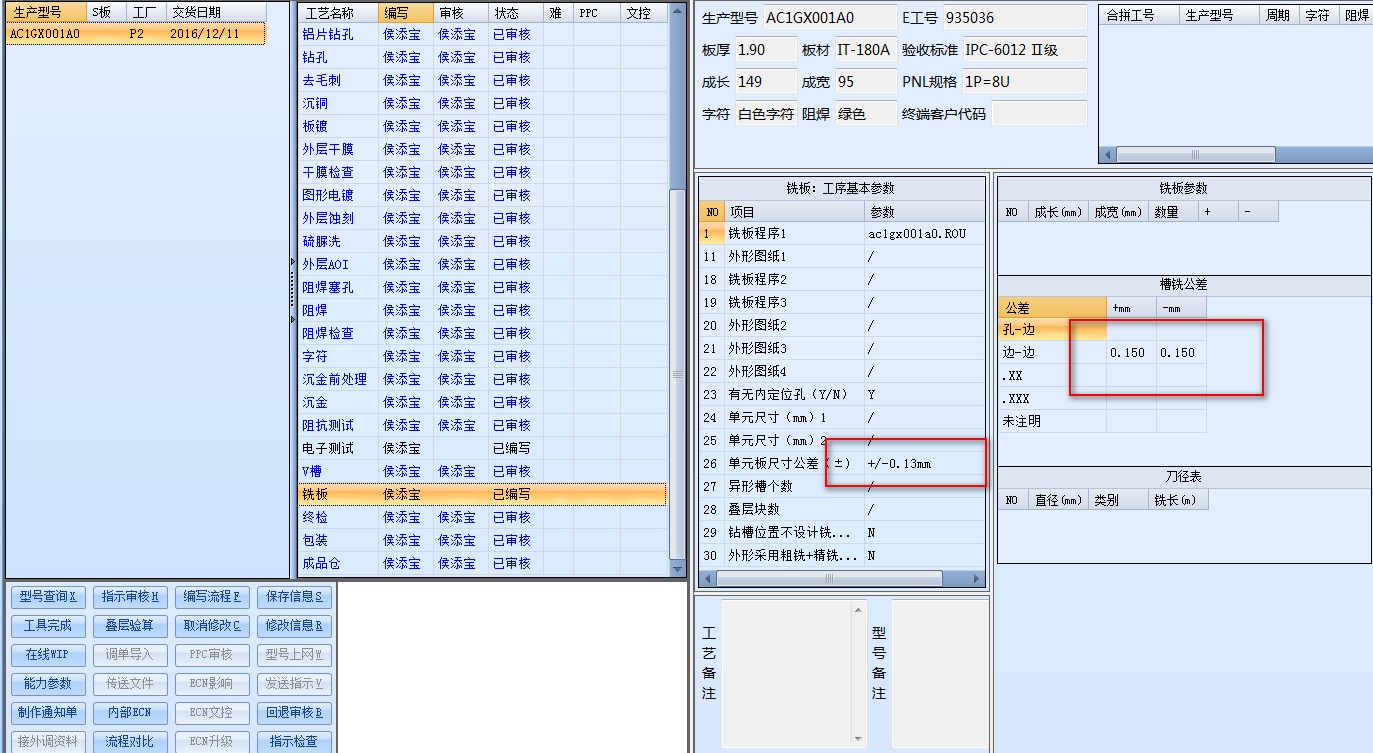
Task: Click the 型号备注 text area
Action: (x=939, y=676)
